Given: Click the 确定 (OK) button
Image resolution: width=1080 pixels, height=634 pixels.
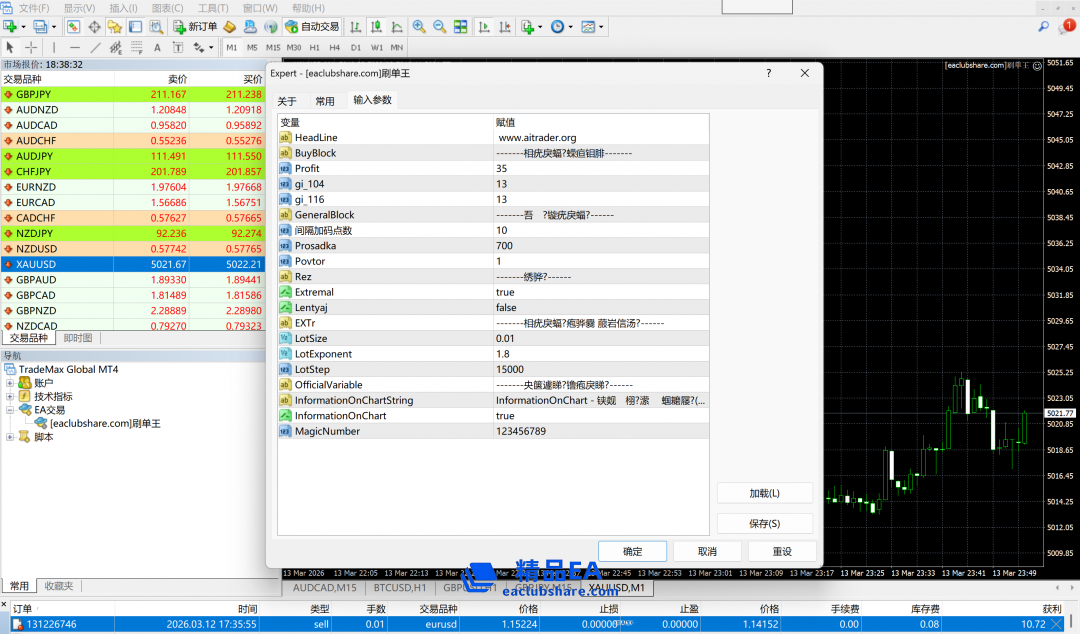Looking at the screenshot, I should pos(632,551).
